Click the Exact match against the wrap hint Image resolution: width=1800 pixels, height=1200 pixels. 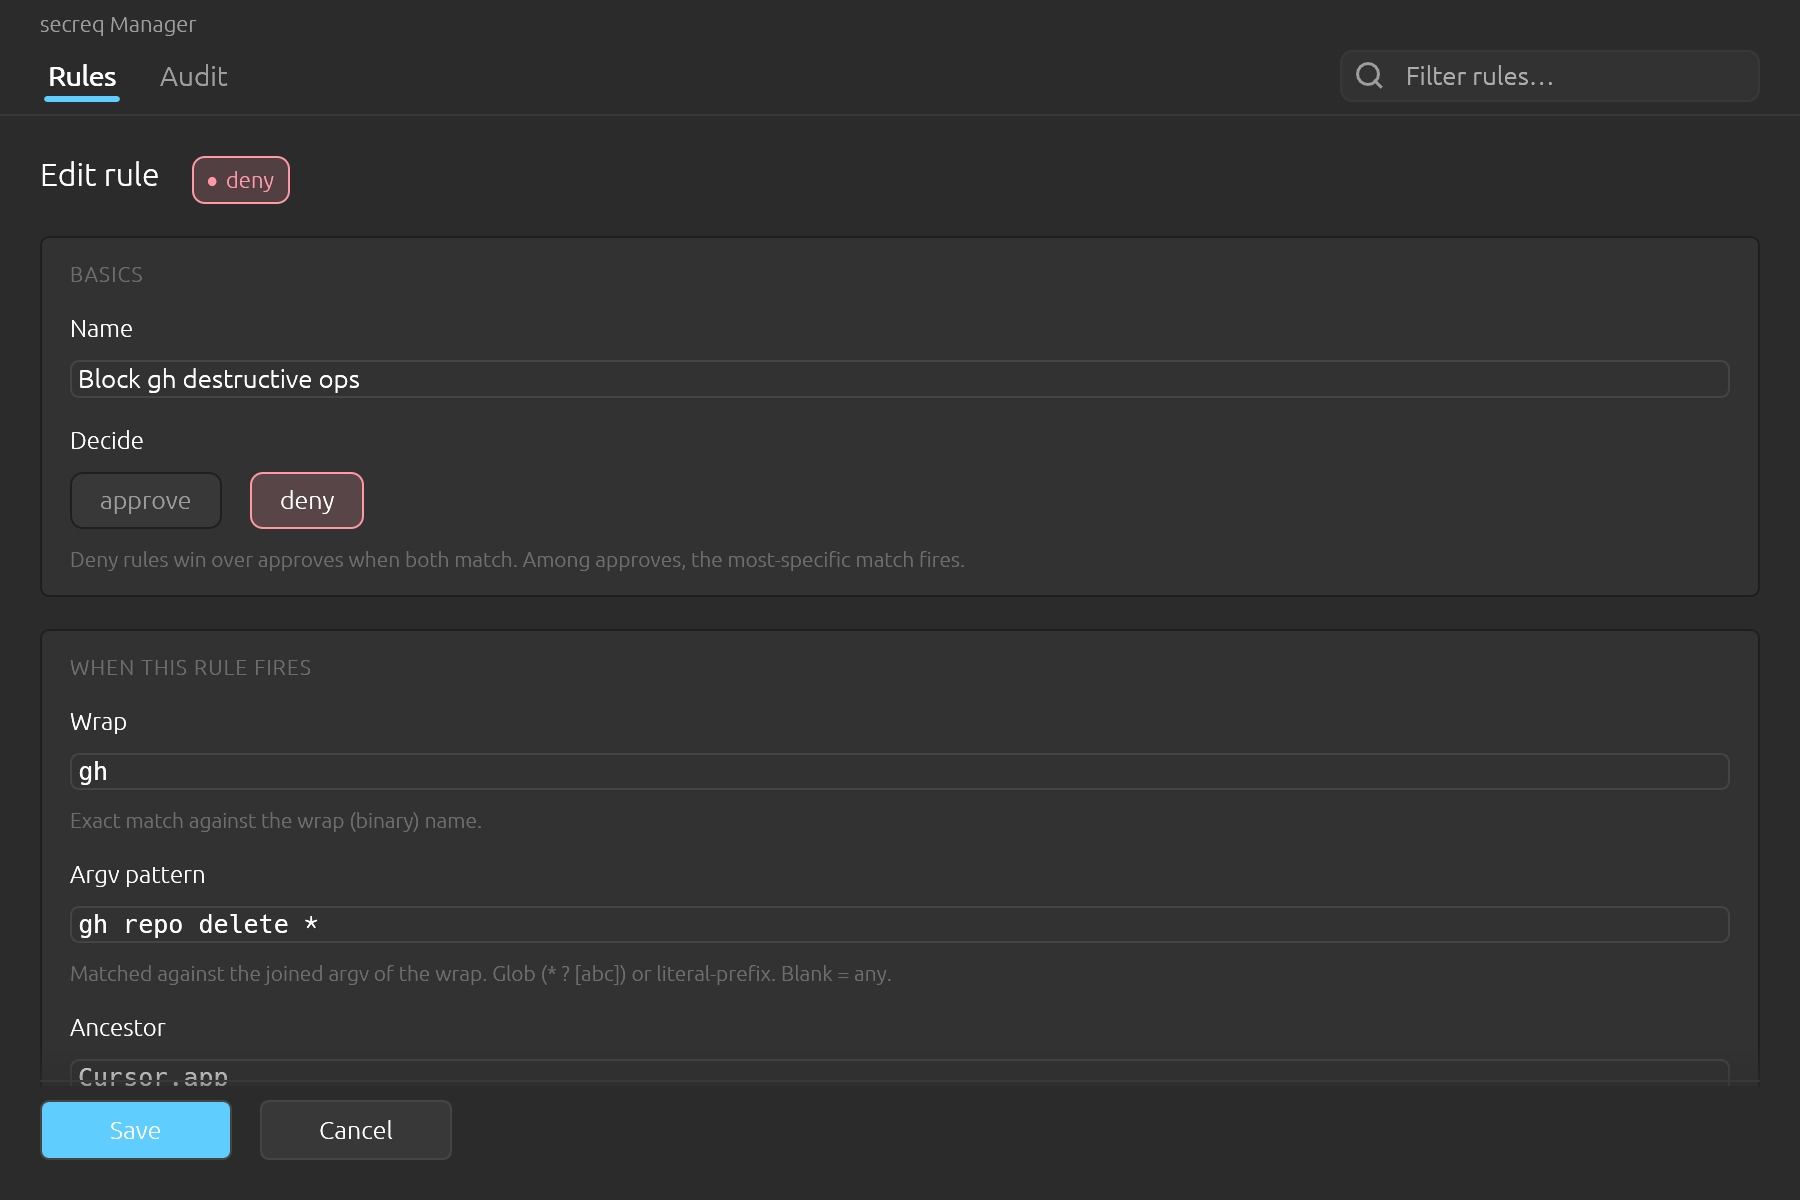click(x=276, y=821)
